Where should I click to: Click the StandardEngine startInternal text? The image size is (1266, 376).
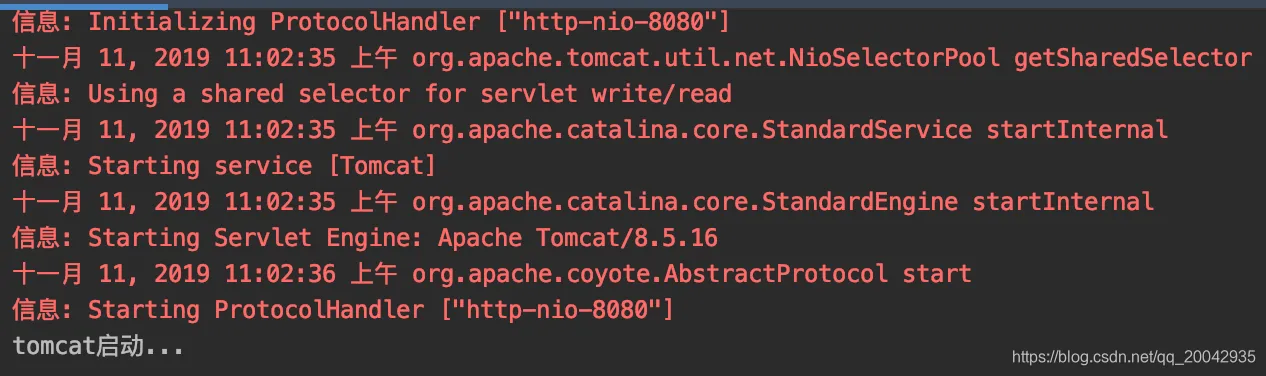(x=958, y=201)
